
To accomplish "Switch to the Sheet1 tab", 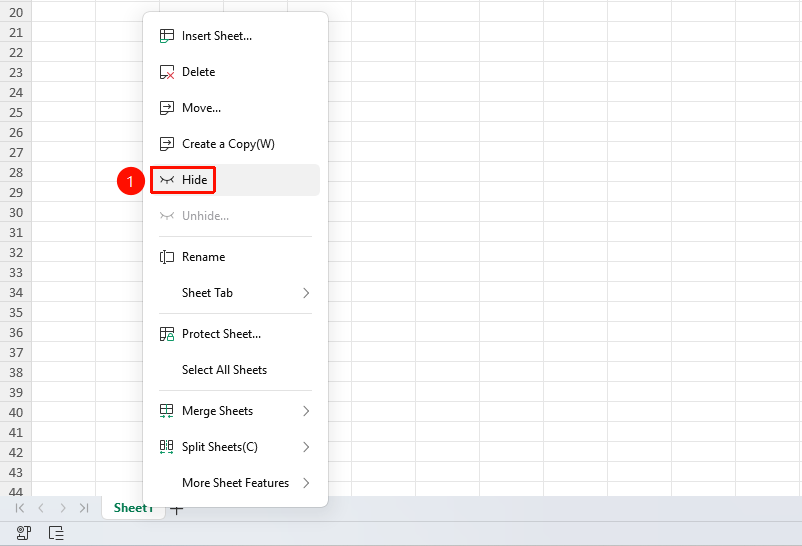I will (x=133, y=508).
